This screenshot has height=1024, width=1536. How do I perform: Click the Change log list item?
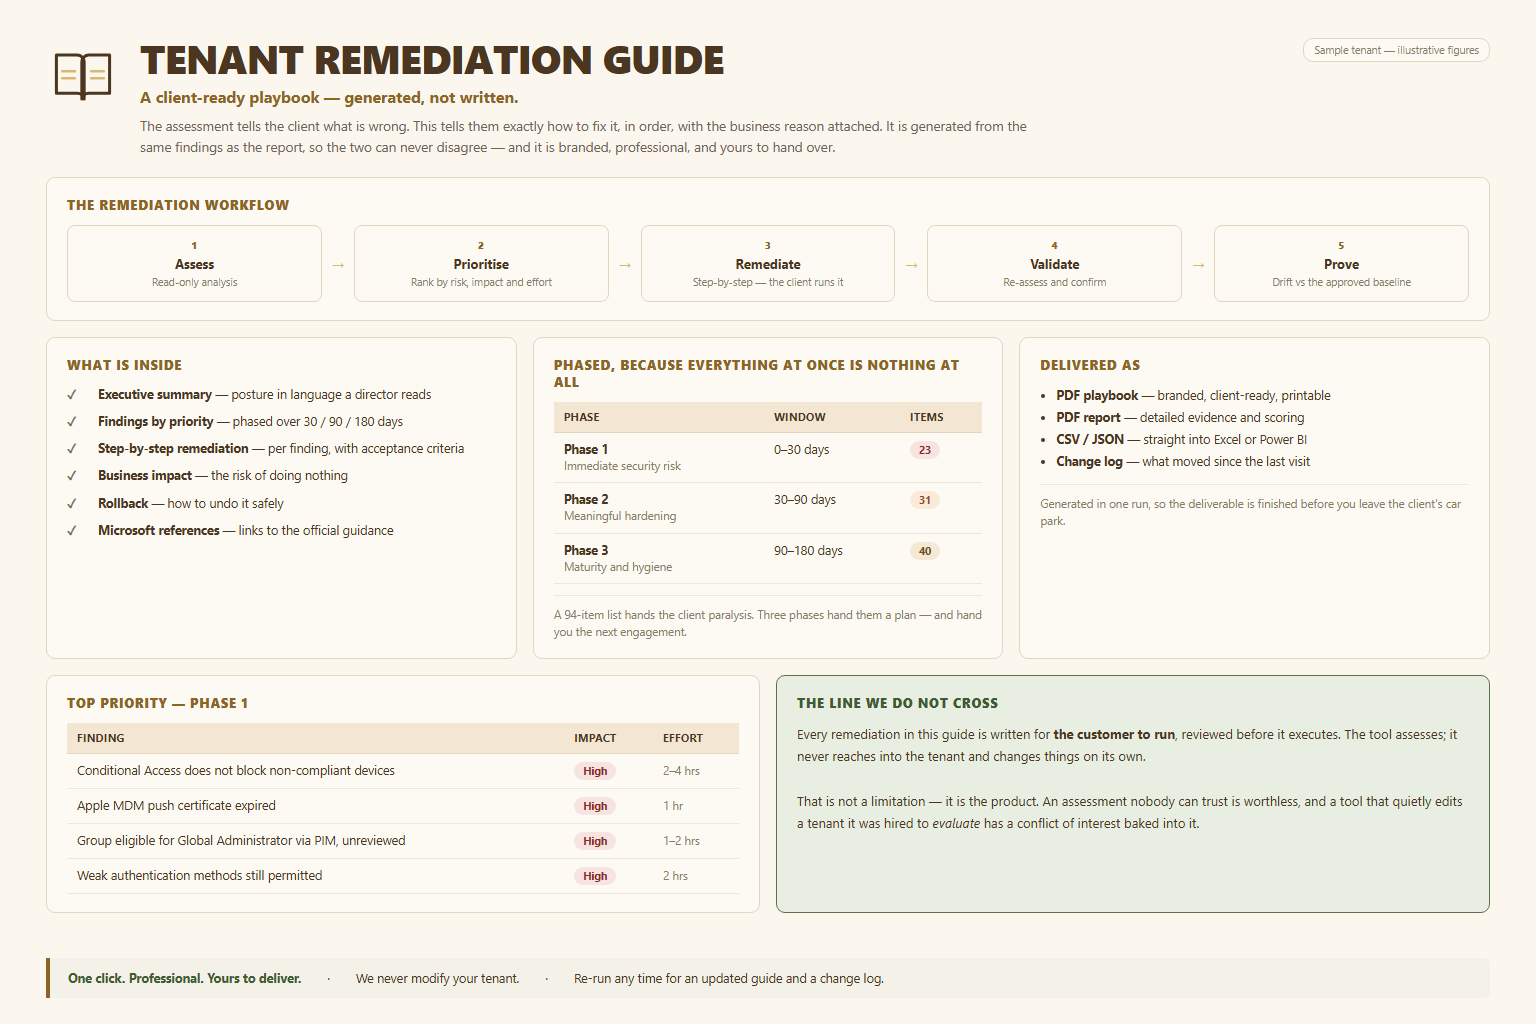pyautogui.click(x=1183, y=462)
